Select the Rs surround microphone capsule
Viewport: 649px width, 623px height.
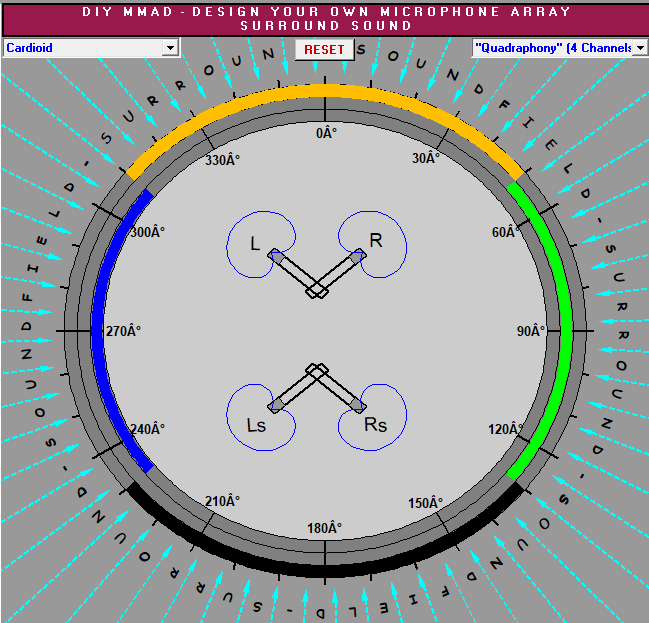pyautogui.click(x=358, y=404)
